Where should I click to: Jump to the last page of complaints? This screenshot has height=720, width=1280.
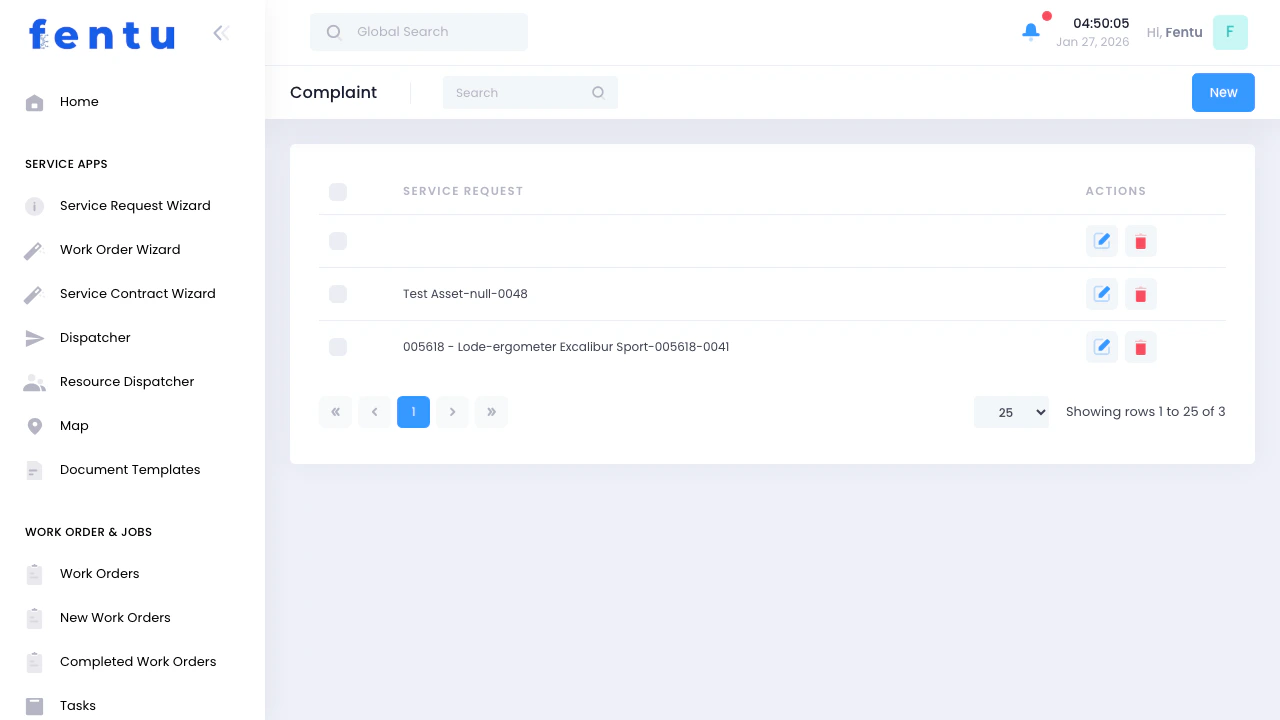click(491, 411)
